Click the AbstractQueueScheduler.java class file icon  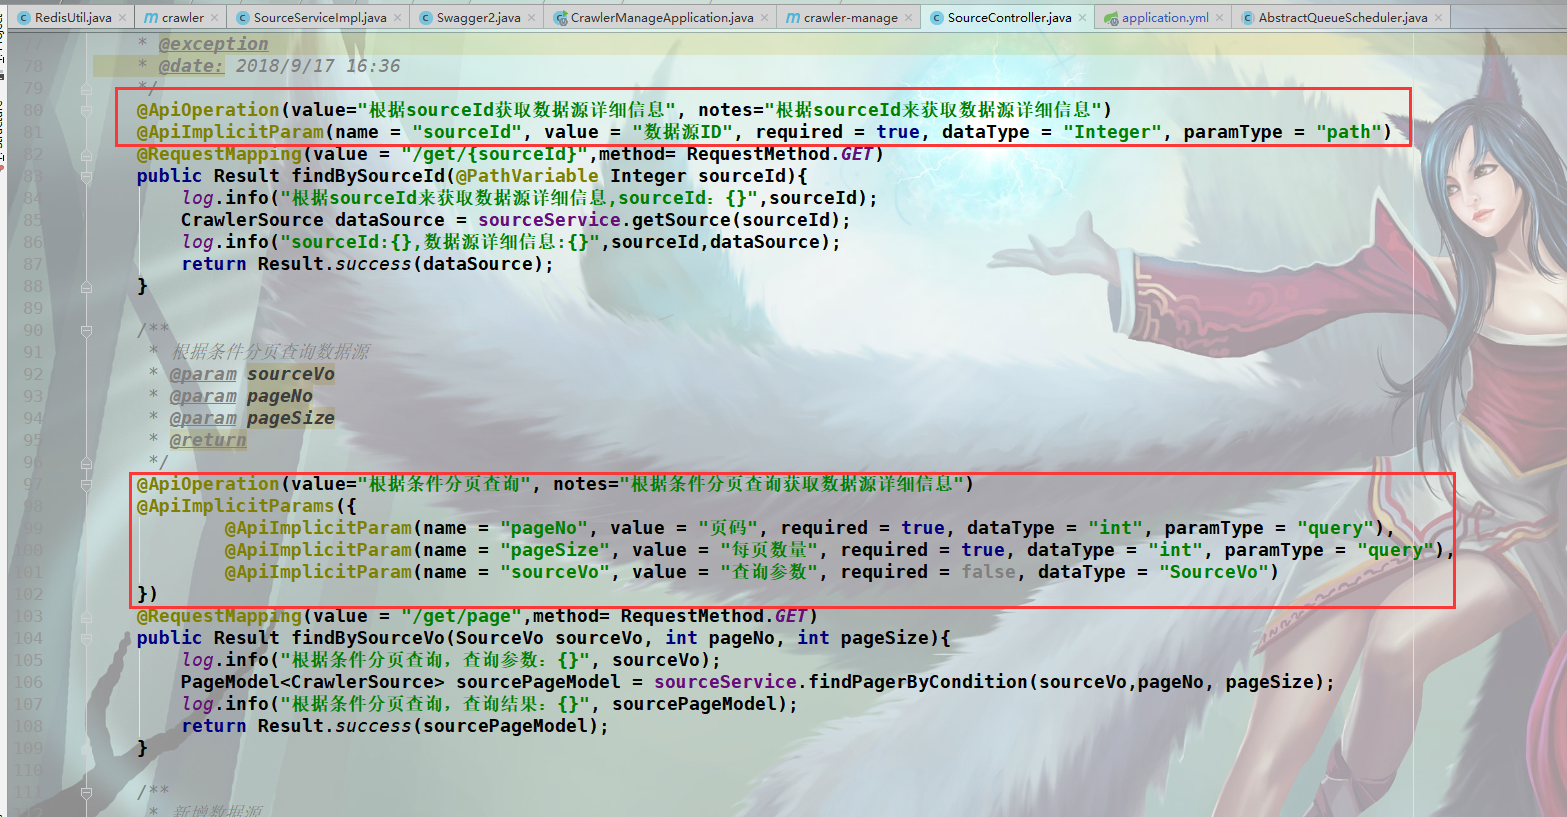point(1248,18)
